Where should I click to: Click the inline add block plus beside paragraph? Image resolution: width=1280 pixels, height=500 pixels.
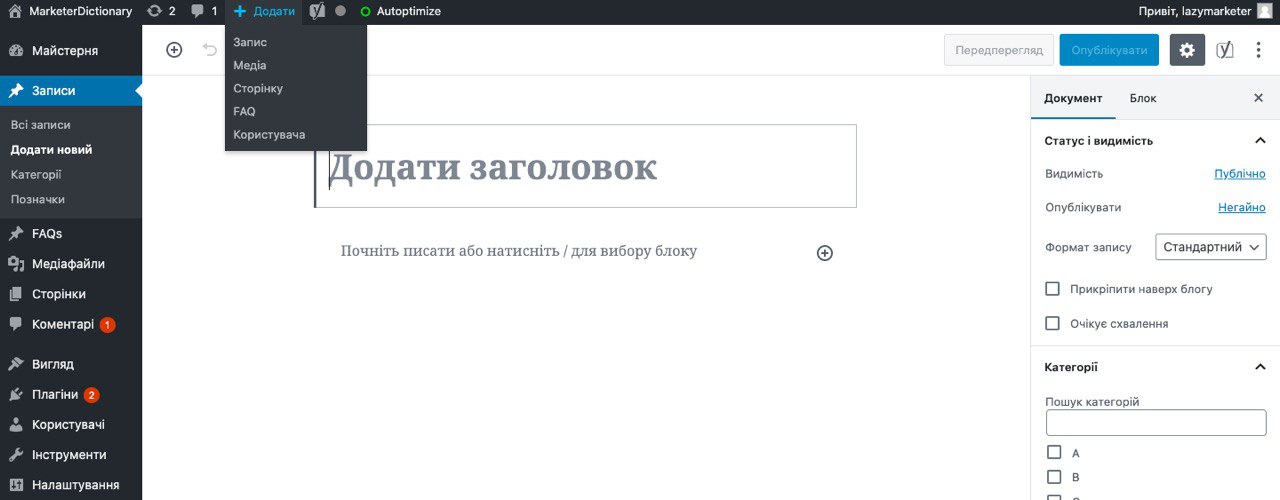pos(825,253)
